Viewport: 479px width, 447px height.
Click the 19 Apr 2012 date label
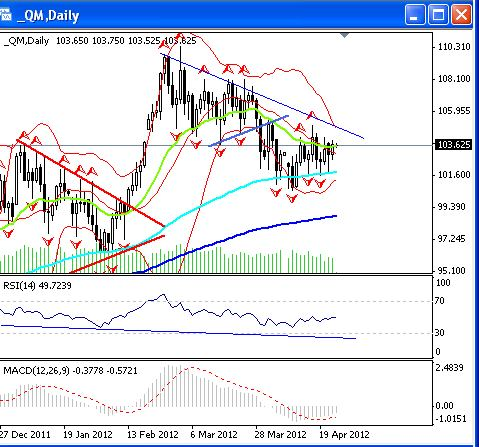344,435
